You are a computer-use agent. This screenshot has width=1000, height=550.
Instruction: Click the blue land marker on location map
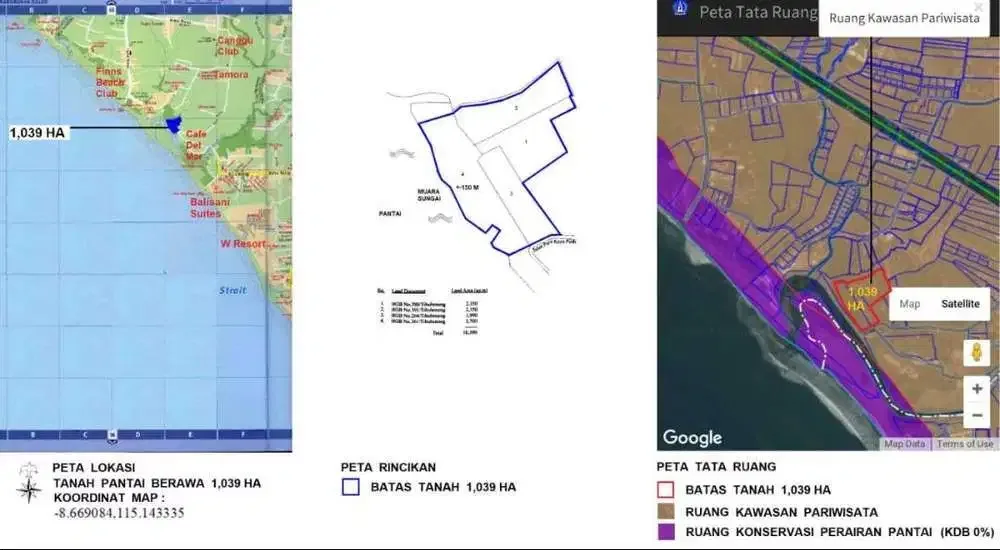coord(173,124)
